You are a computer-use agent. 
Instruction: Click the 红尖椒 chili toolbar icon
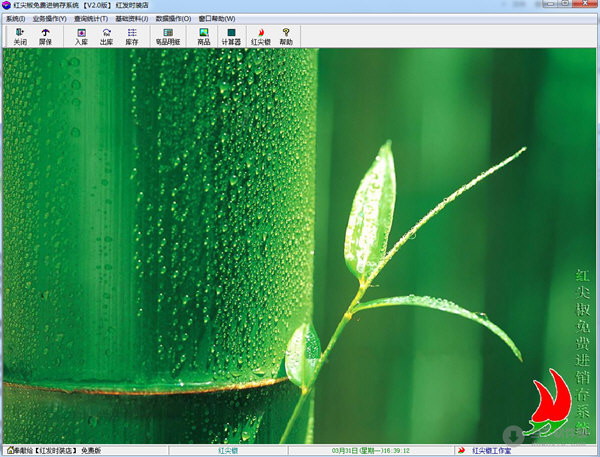[x=261, y=37]
